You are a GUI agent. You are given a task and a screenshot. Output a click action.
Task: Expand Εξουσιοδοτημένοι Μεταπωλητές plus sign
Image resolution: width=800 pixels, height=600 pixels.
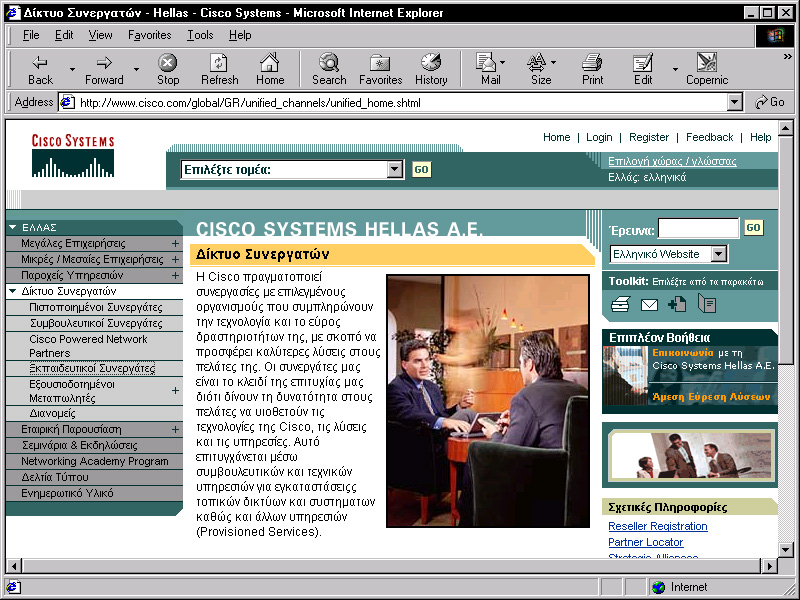(x=175, y=391)
